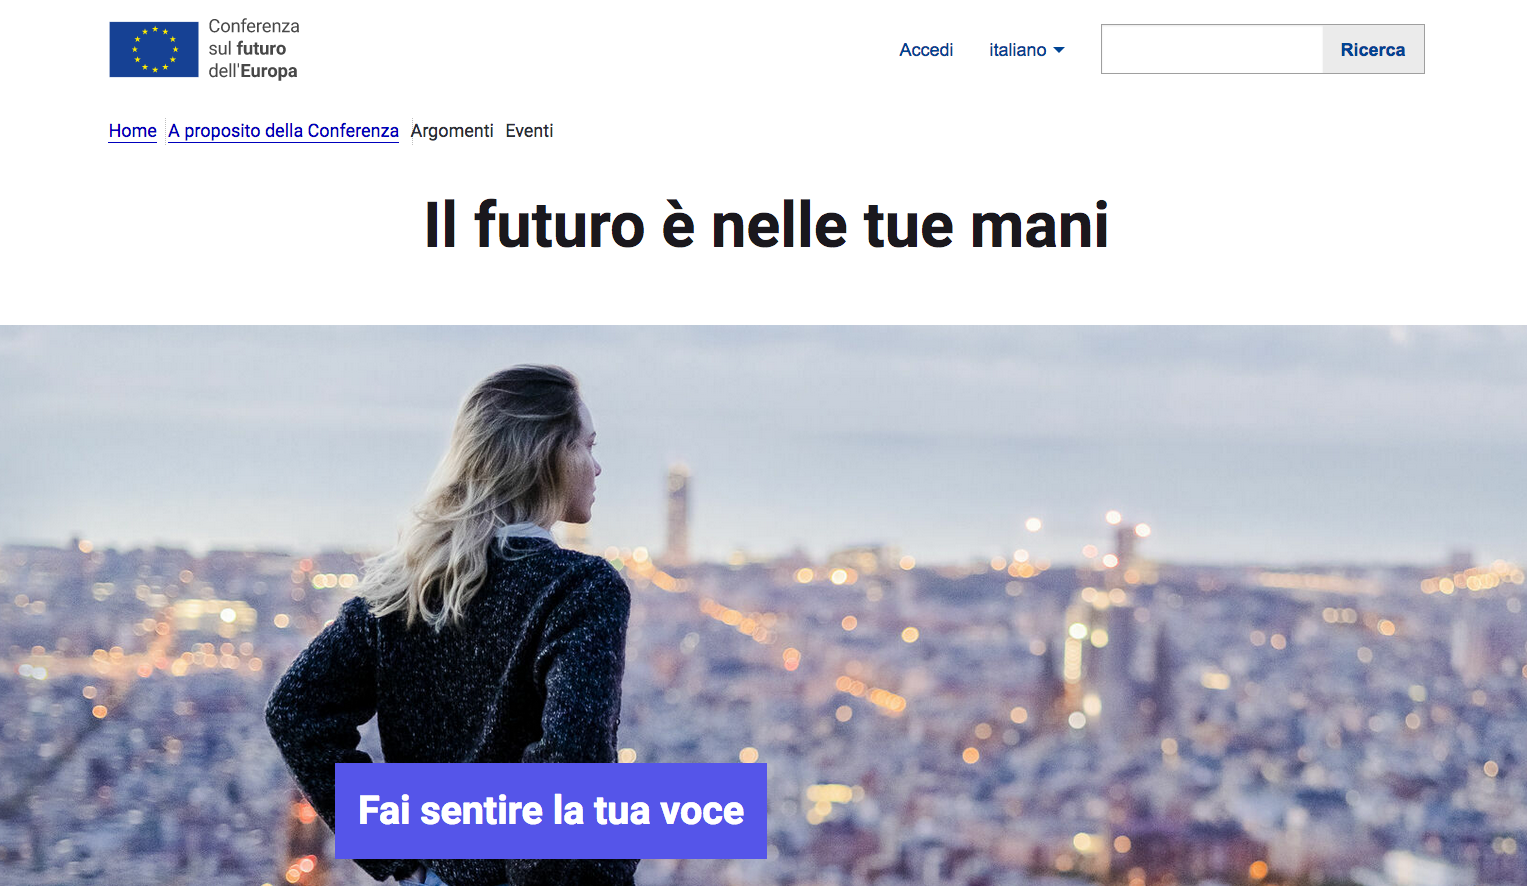This screenshot has width=1527, height=886.
Task: Open the Eventi menu item
Action: pos(529,131)
